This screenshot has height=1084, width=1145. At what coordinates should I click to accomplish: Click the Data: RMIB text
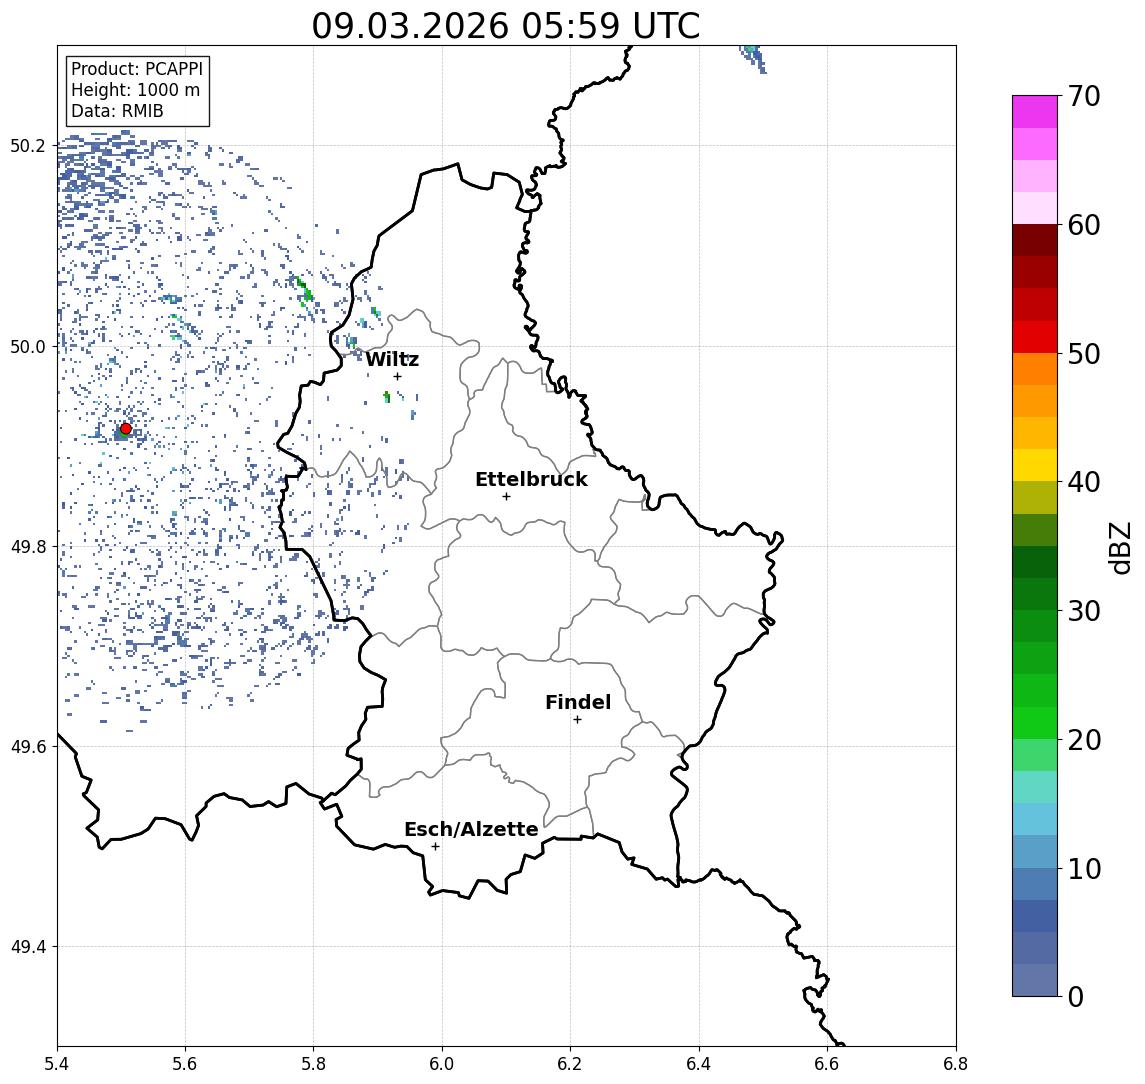[x=117, y=111]
